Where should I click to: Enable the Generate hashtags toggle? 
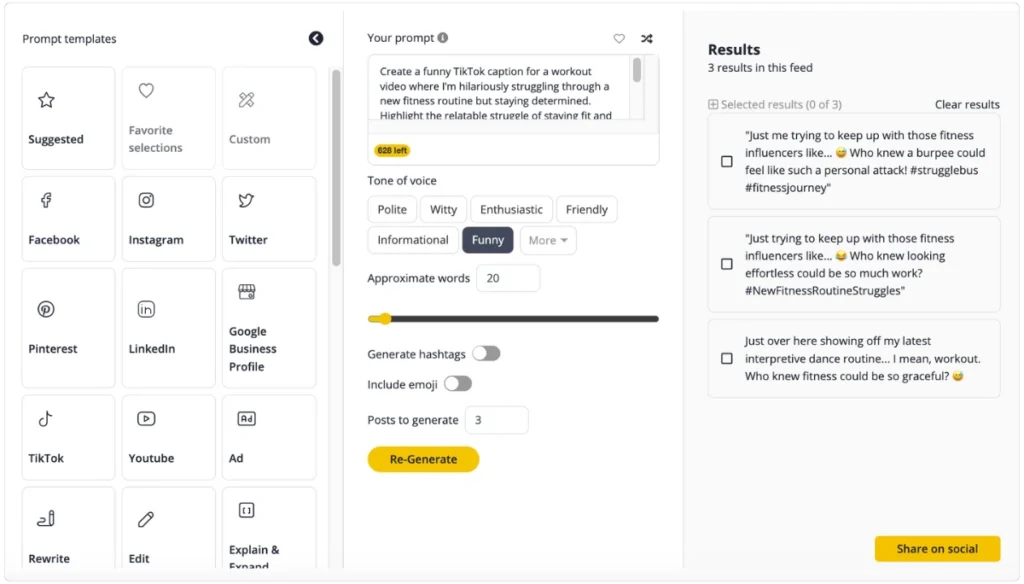487,353
